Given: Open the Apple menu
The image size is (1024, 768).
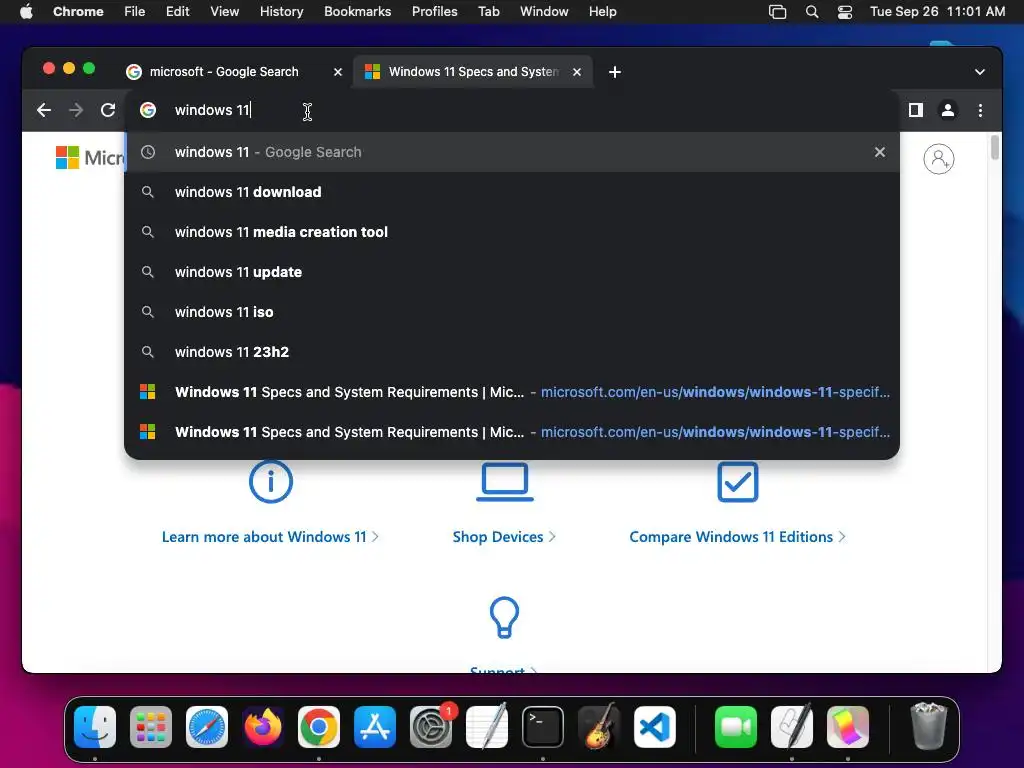Looking at the screenshot, I should [x=26, y=12].
